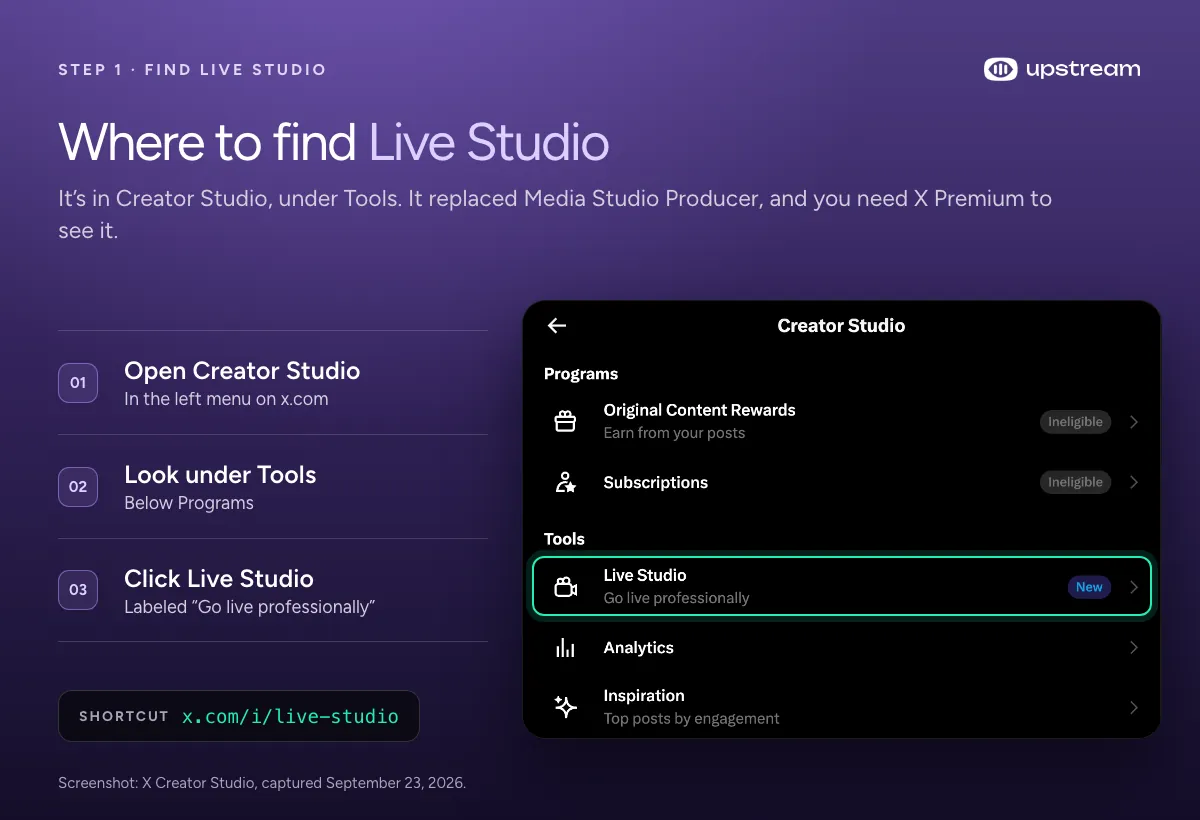
Task: Go back using the Creator Studio arrow
Action: [557, 325]
